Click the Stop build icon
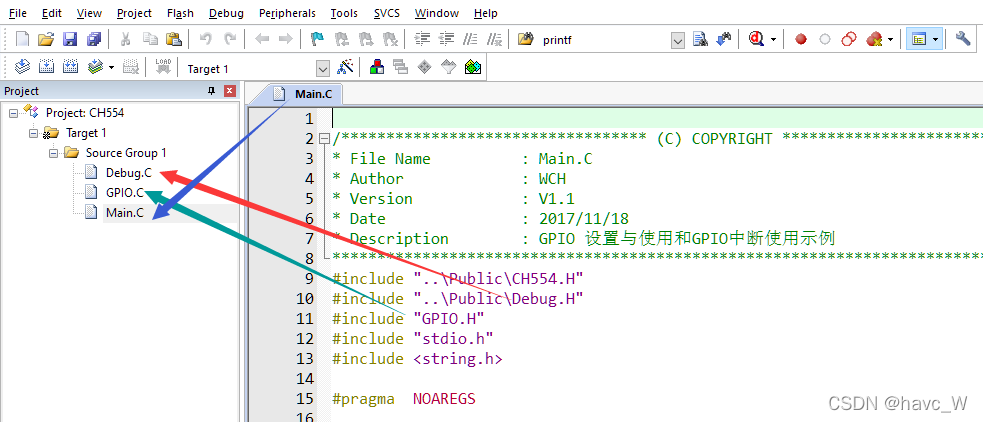Image resolution: width=983 pixels, height=422 pixels. [x=130, y=66]
